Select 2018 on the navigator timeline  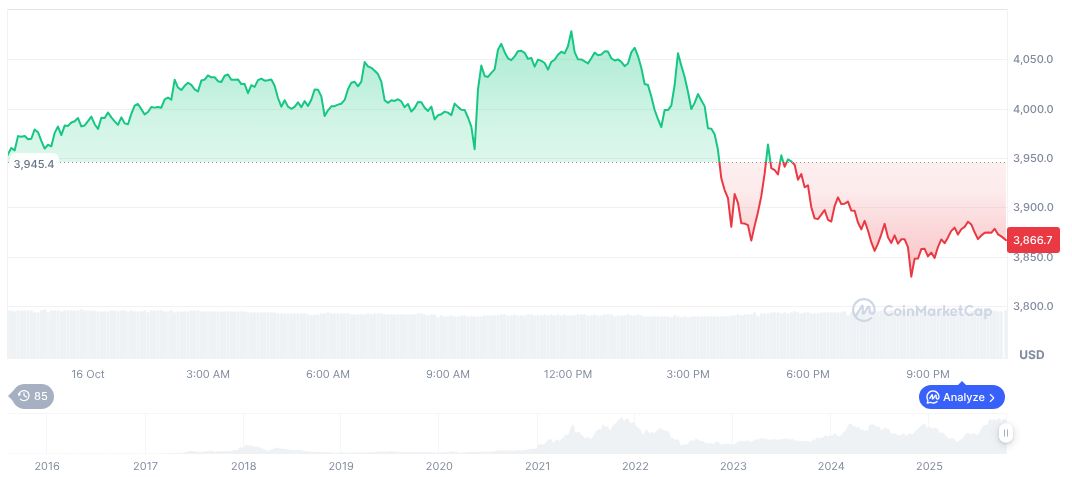tap(243, 466)
